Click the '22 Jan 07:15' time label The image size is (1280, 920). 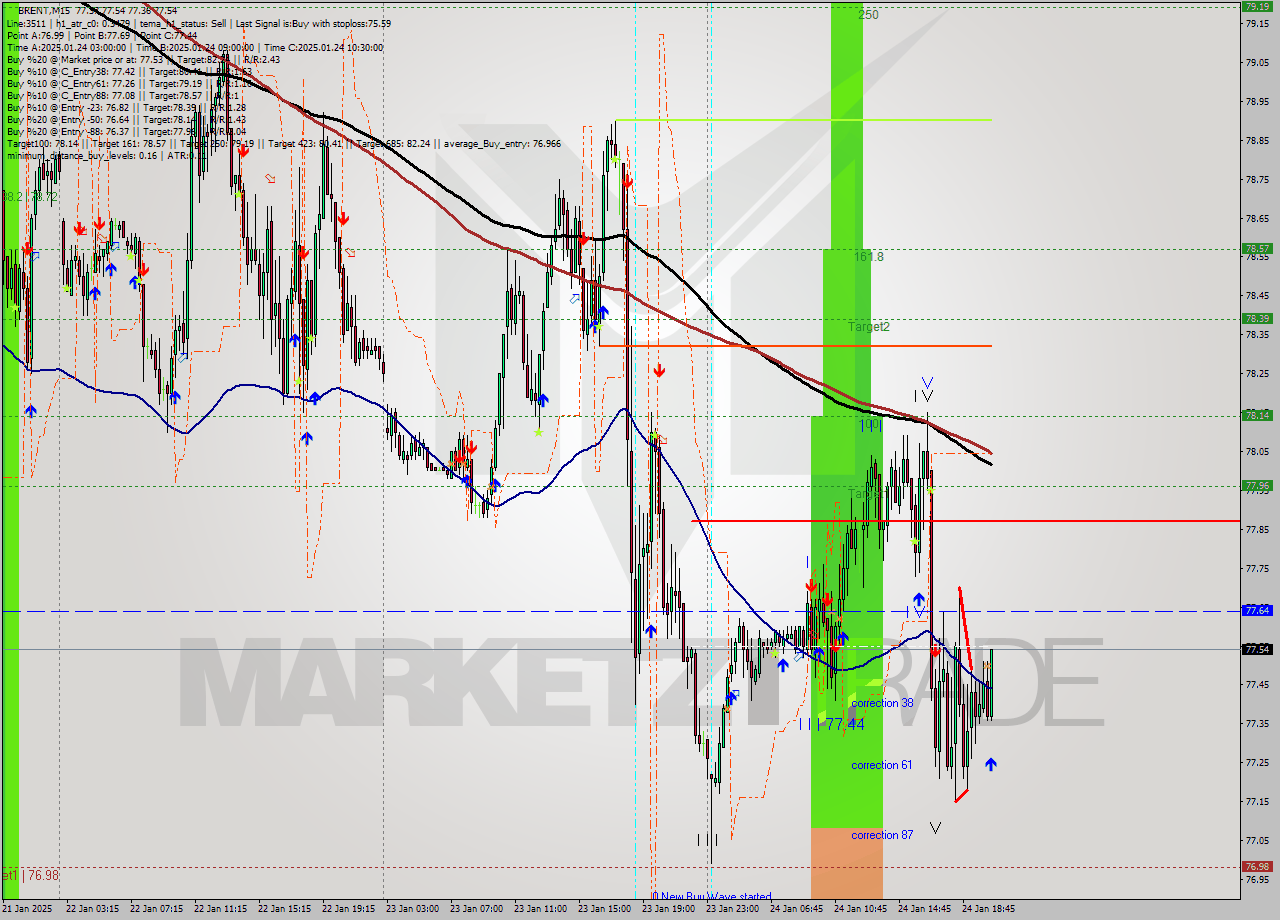pyautogui.click(x=157, y=909)
